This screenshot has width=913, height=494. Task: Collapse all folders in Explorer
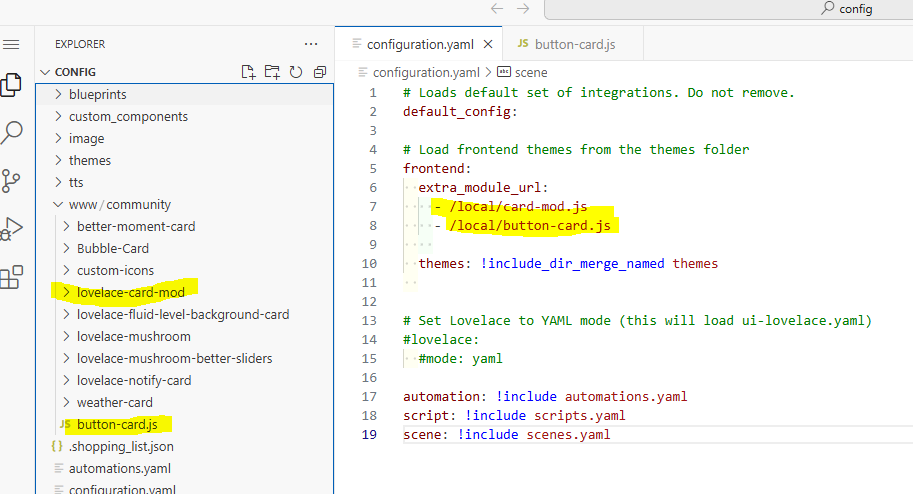tap(320, 72)
